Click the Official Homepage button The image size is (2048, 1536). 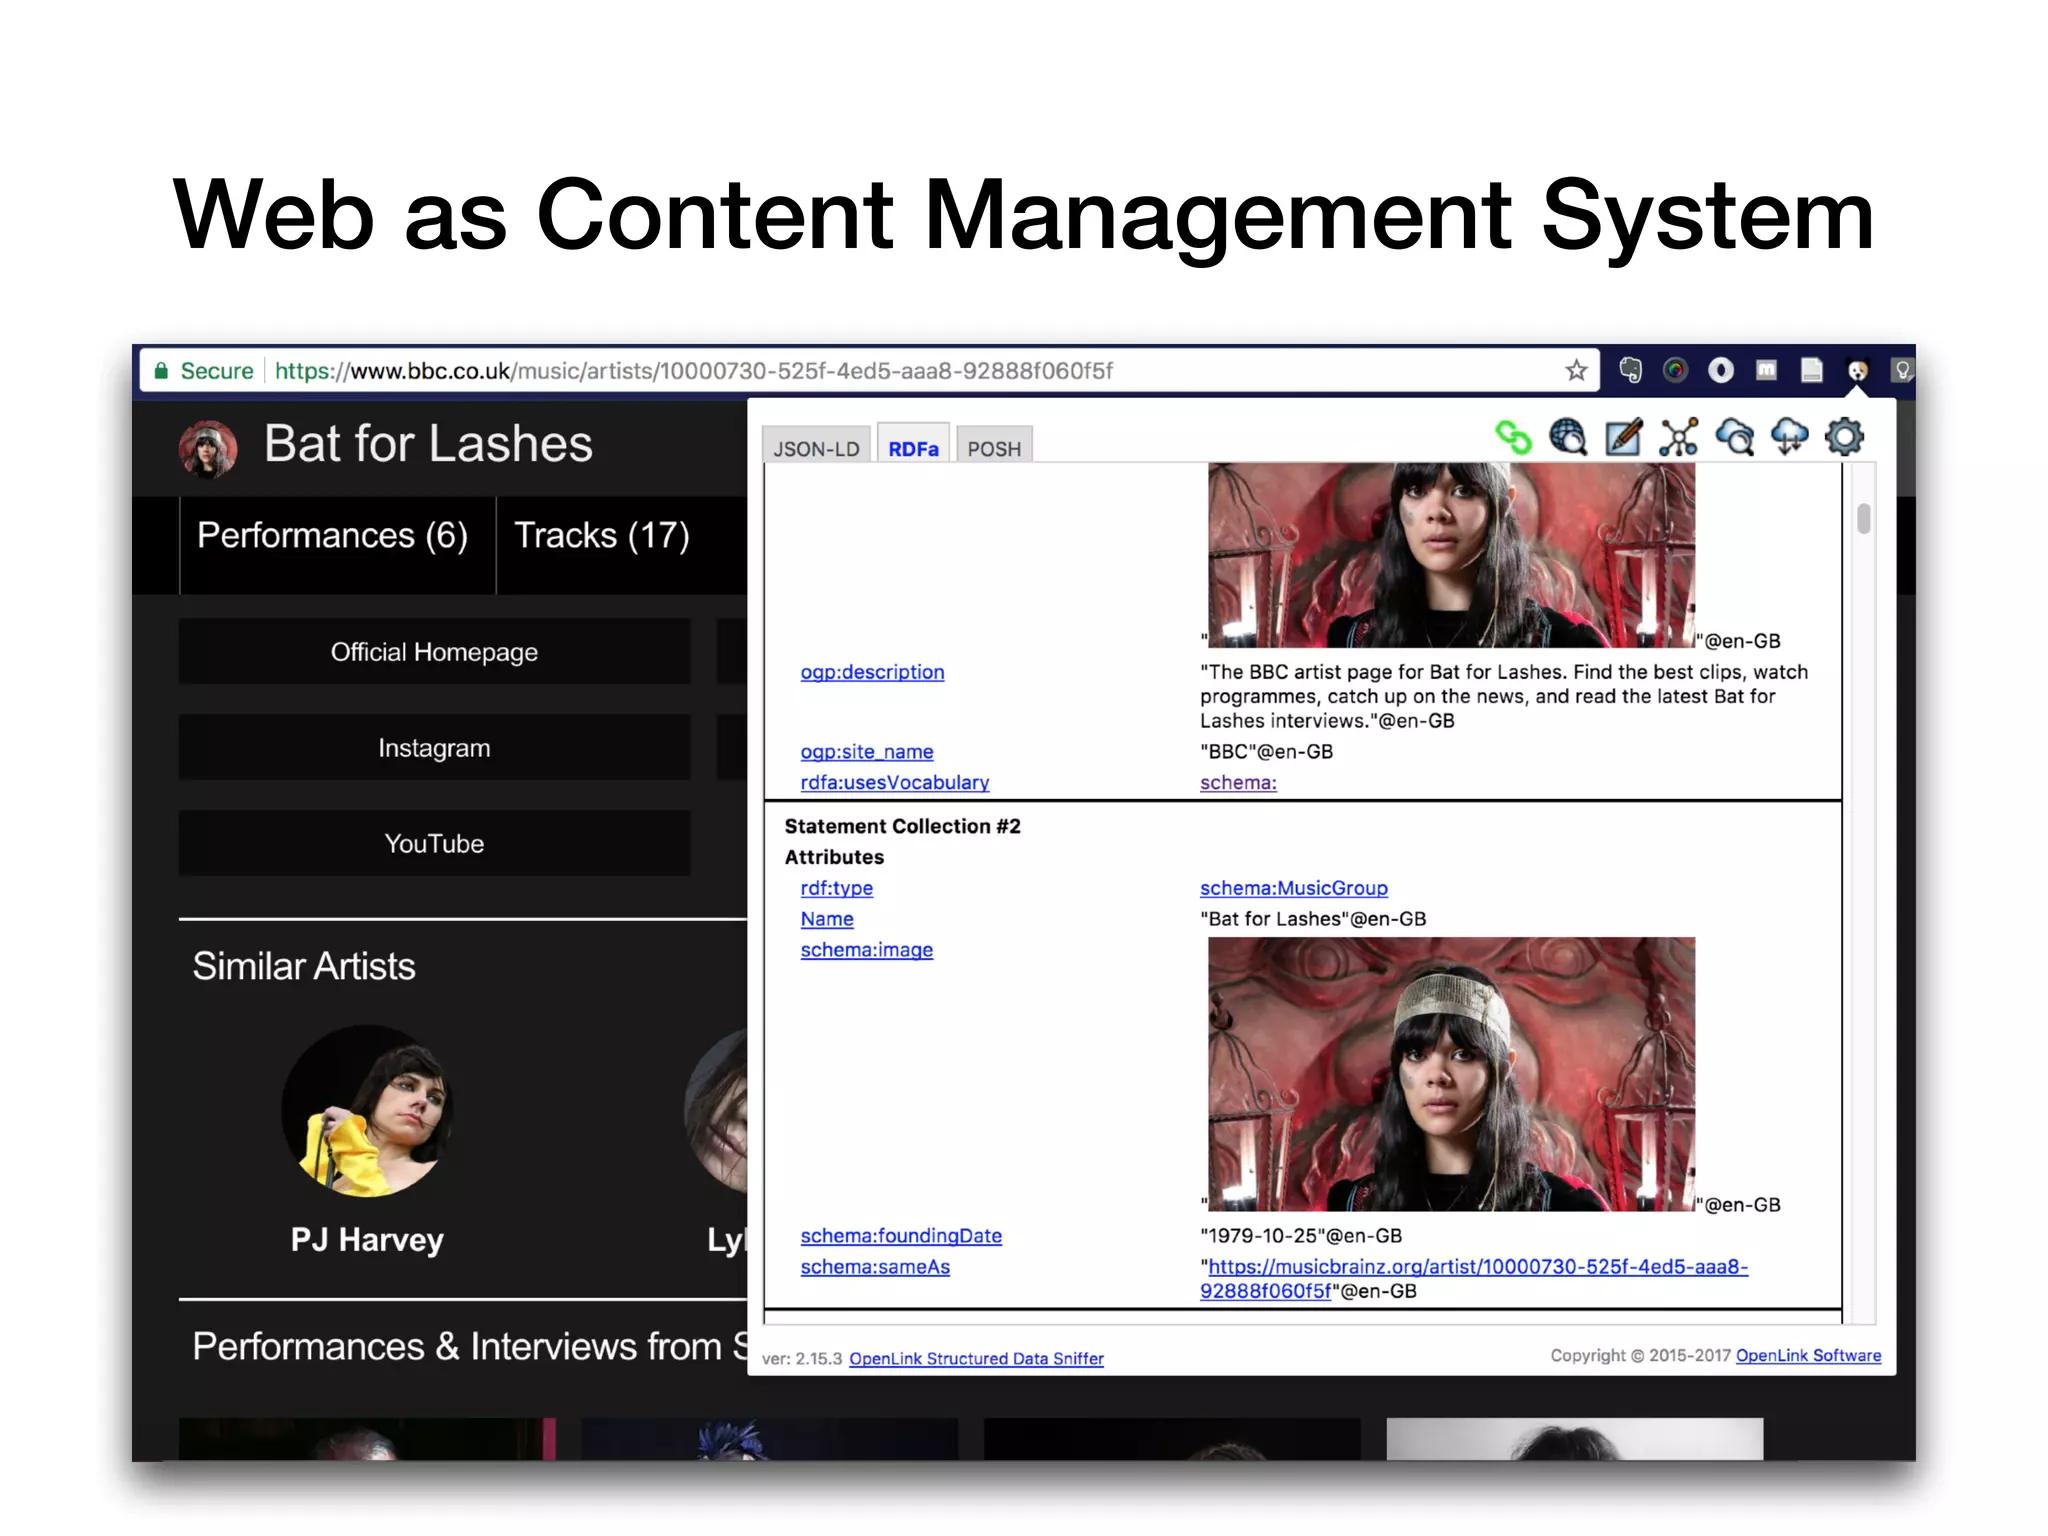434,652
